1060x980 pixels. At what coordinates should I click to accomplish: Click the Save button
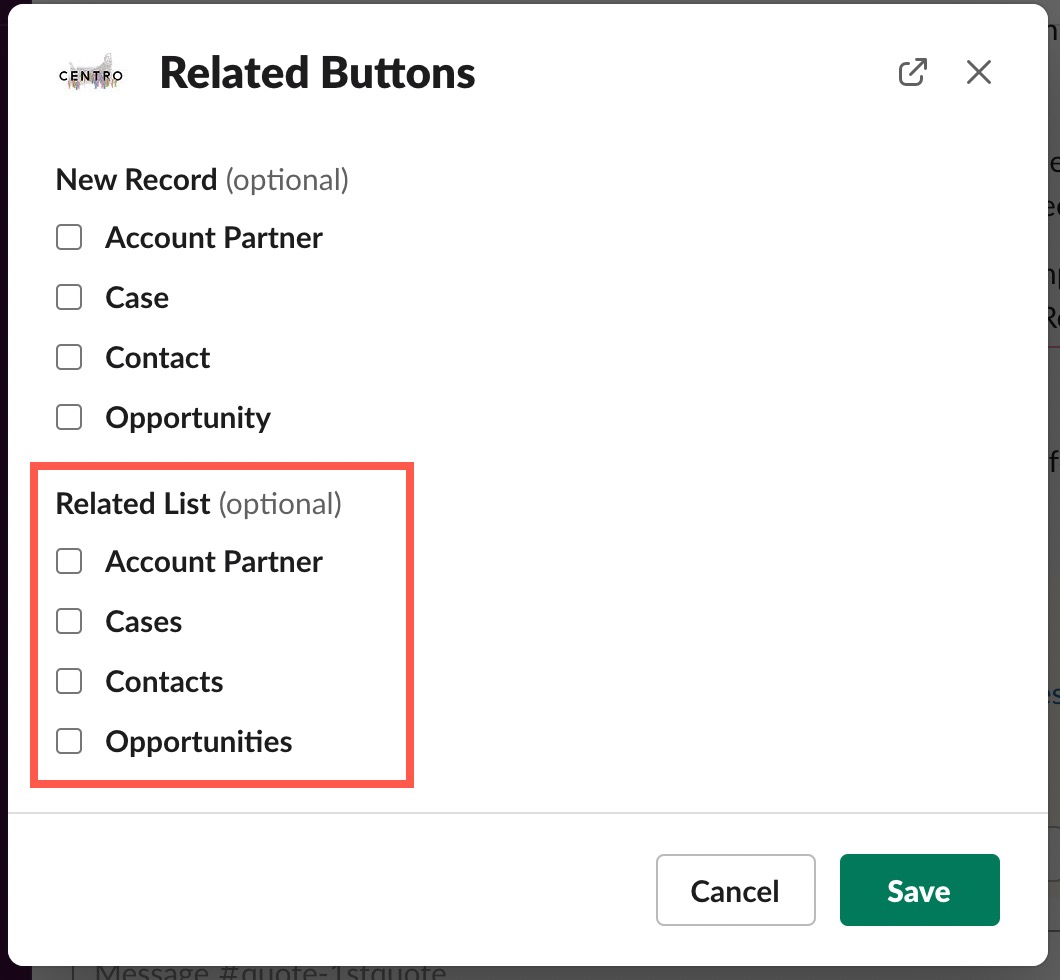click(x=919, y=889)
